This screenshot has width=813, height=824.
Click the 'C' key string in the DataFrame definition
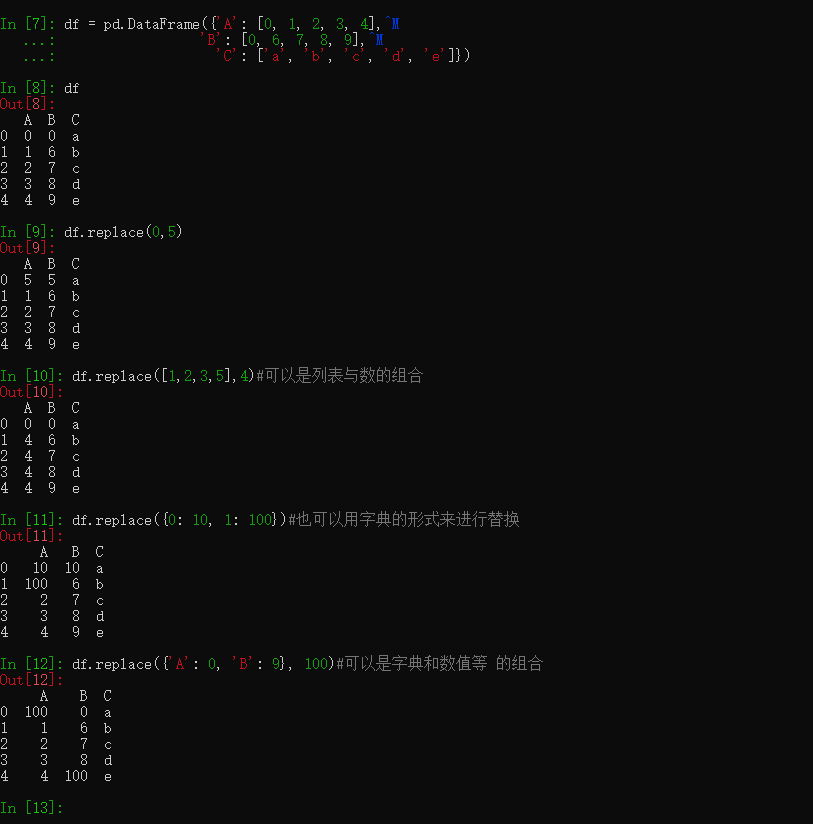[x=227, y=56]
